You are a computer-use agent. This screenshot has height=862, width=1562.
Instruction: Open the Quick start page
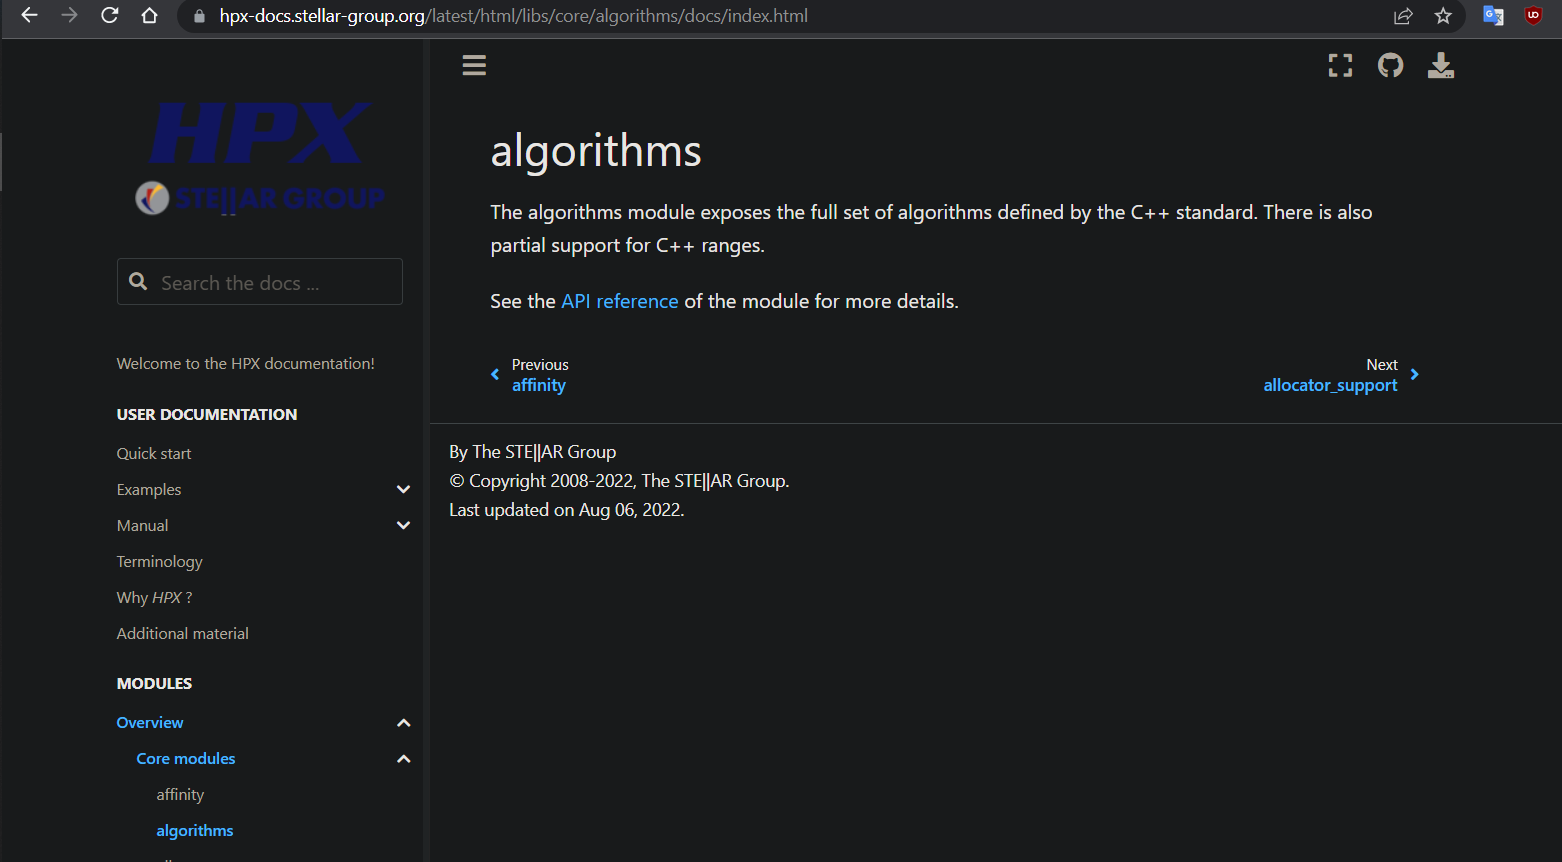(153, 453)
